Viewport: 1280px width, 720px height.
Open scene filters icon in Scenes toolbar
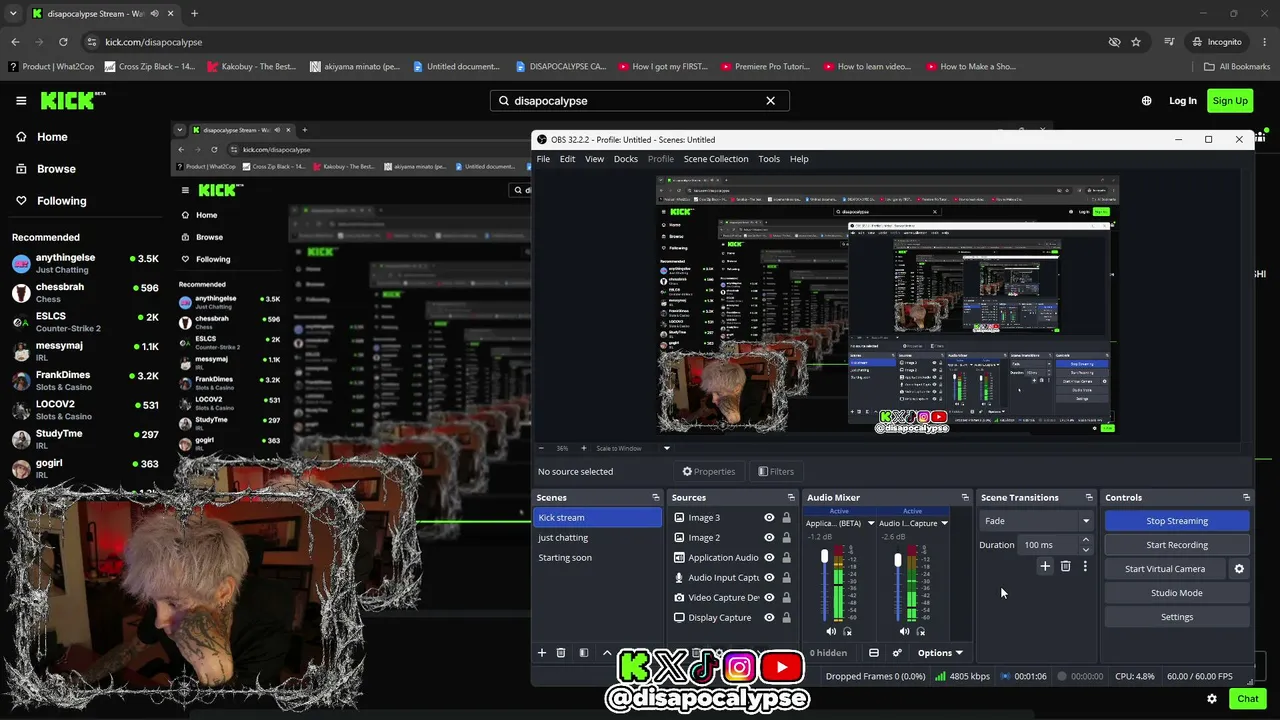584,653
